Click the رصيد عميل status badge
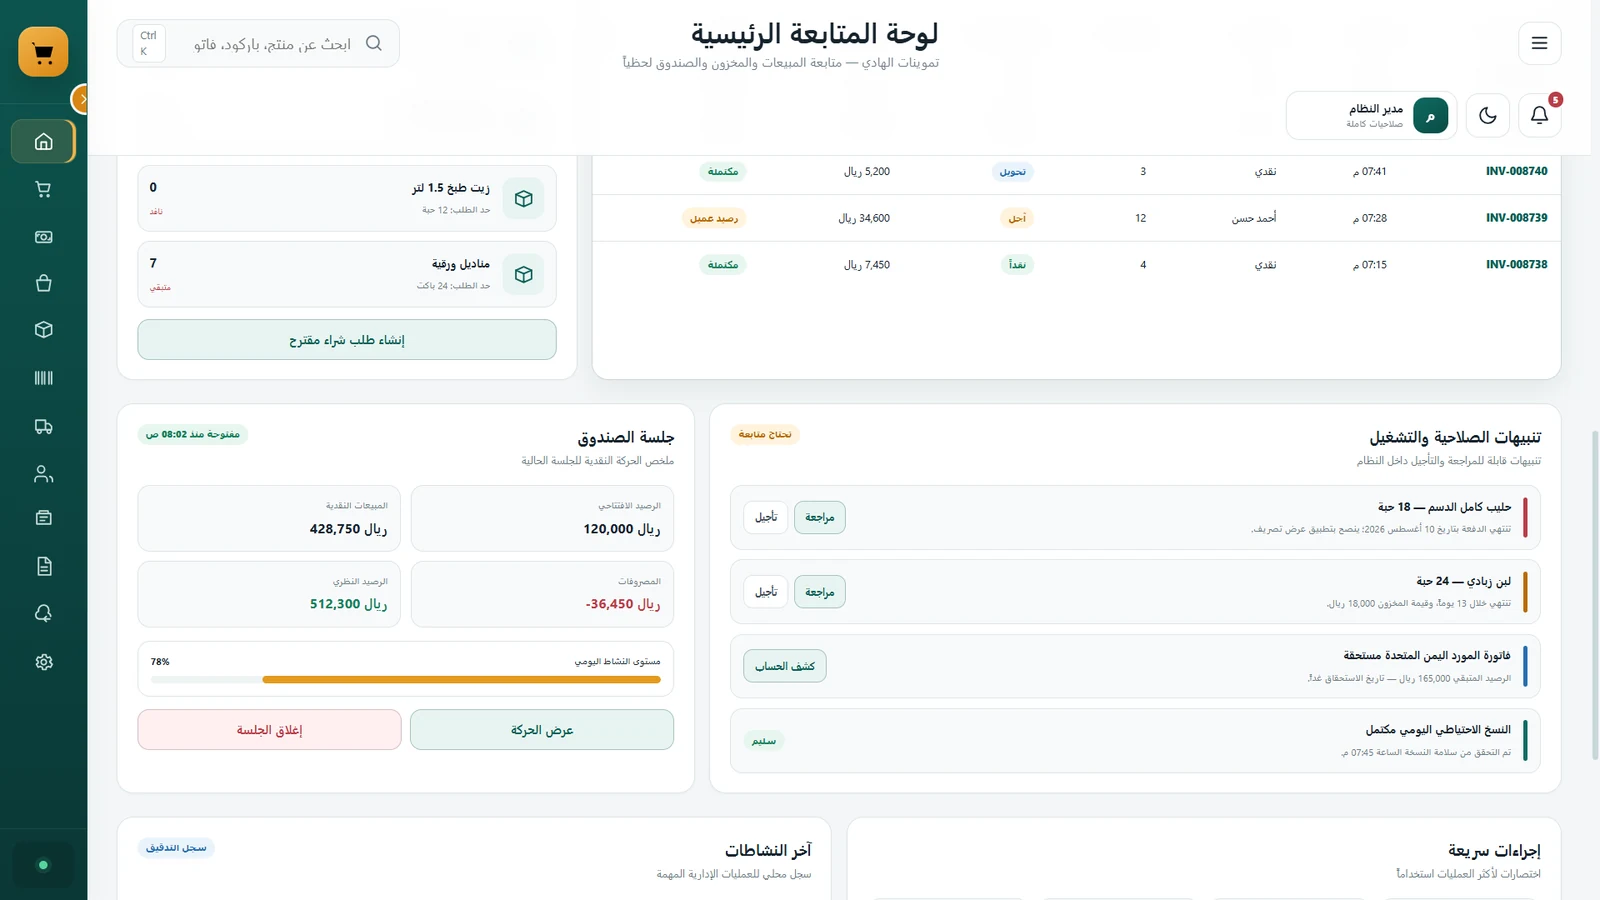1600x900 pixels. click(x=714, y=218)
